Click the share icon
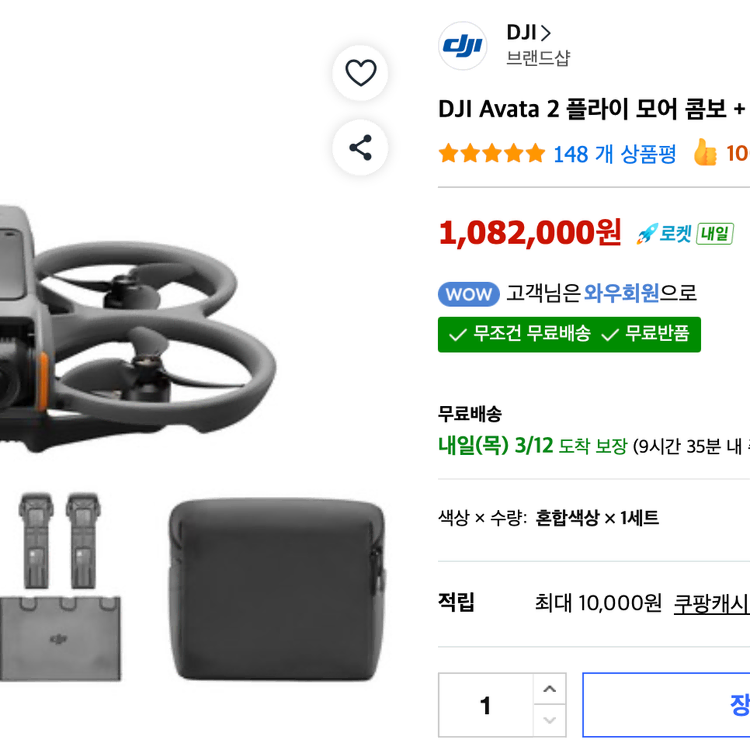Screen dimensions: 750x750 (360, 148)
